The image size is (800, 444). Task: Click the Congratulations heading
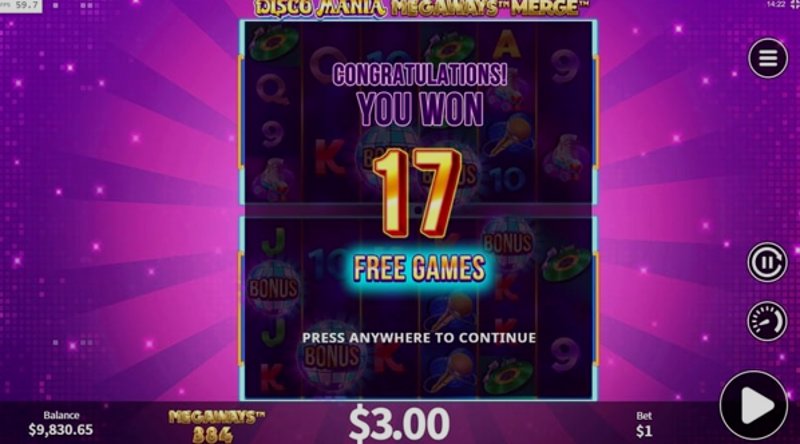(419, 75)
